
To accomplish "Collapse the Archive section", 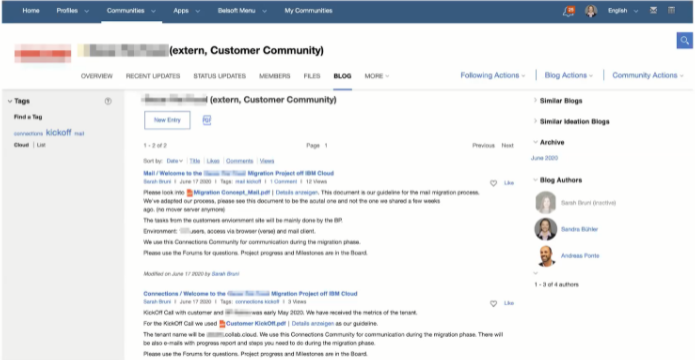I will 535,142.
